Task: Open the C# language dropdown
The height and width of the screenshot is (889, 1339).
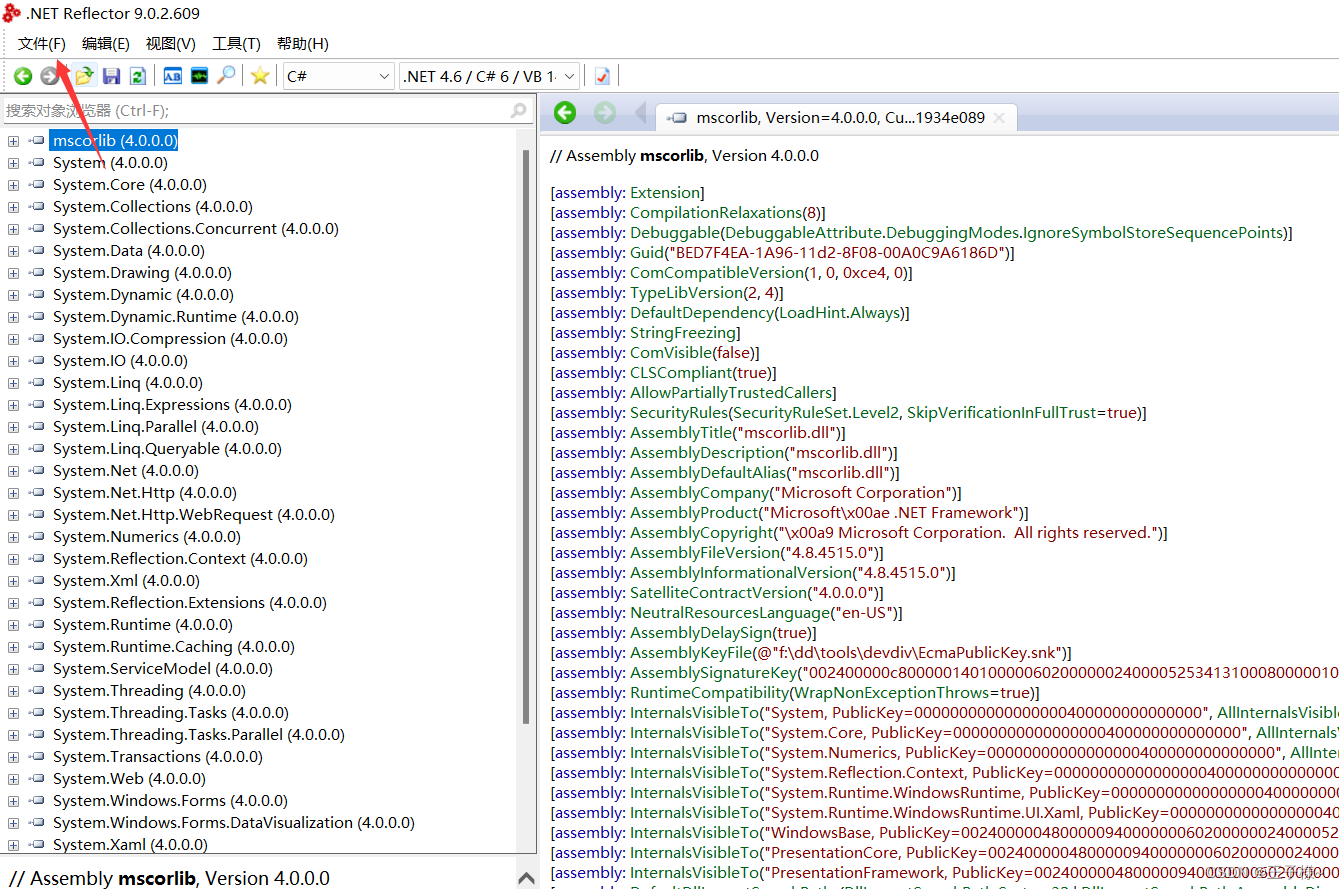Action: coord(338,76)
